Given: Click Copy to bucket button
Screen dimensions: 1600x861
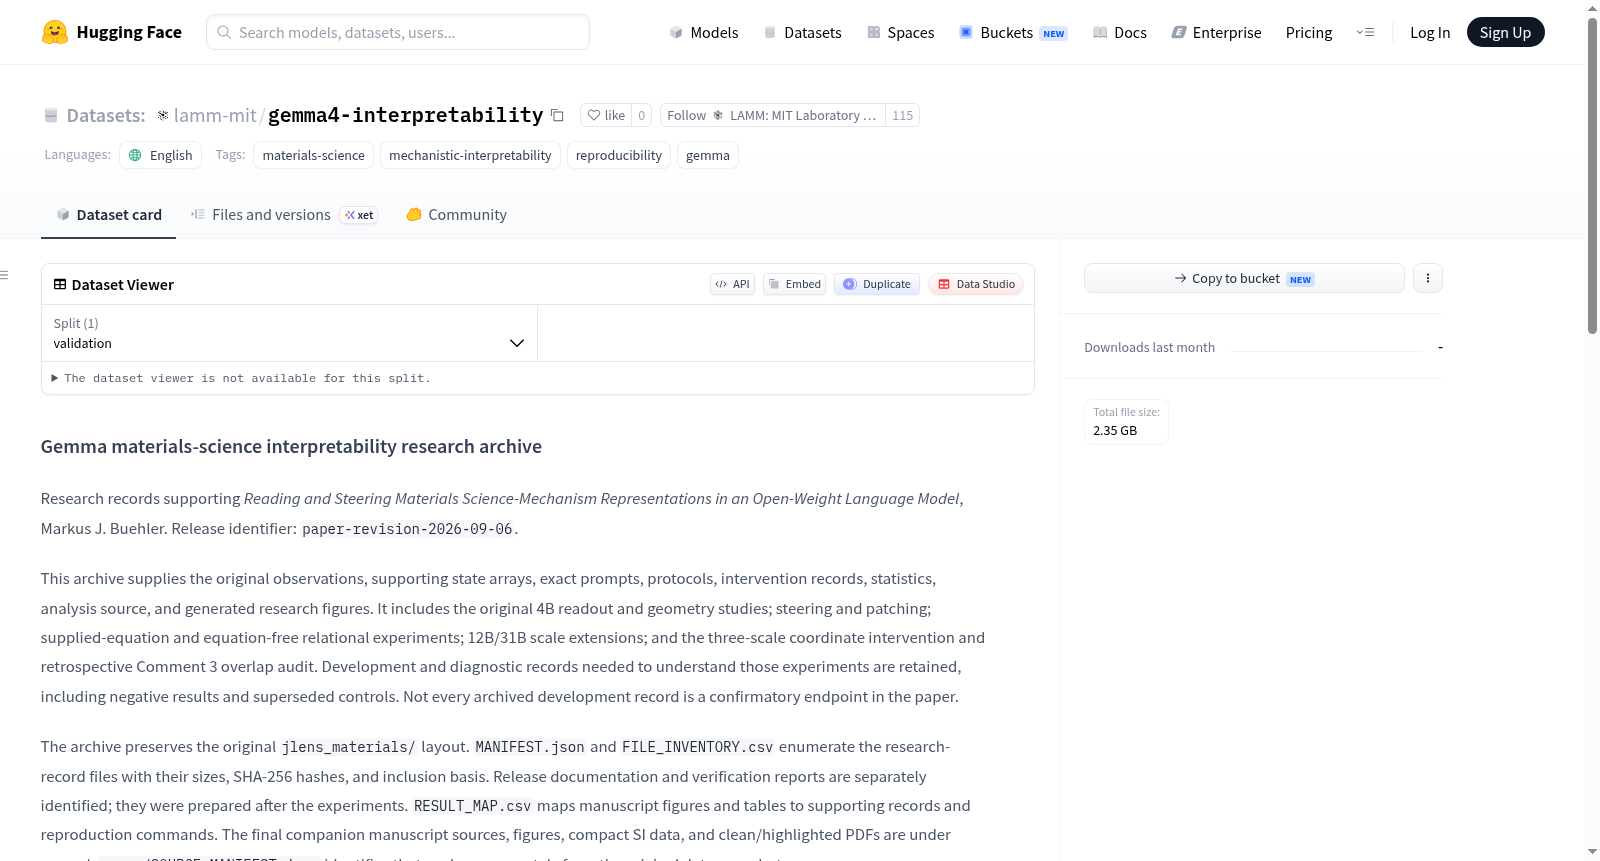Looking at the screenshot, I should [x=1244, y=278].
